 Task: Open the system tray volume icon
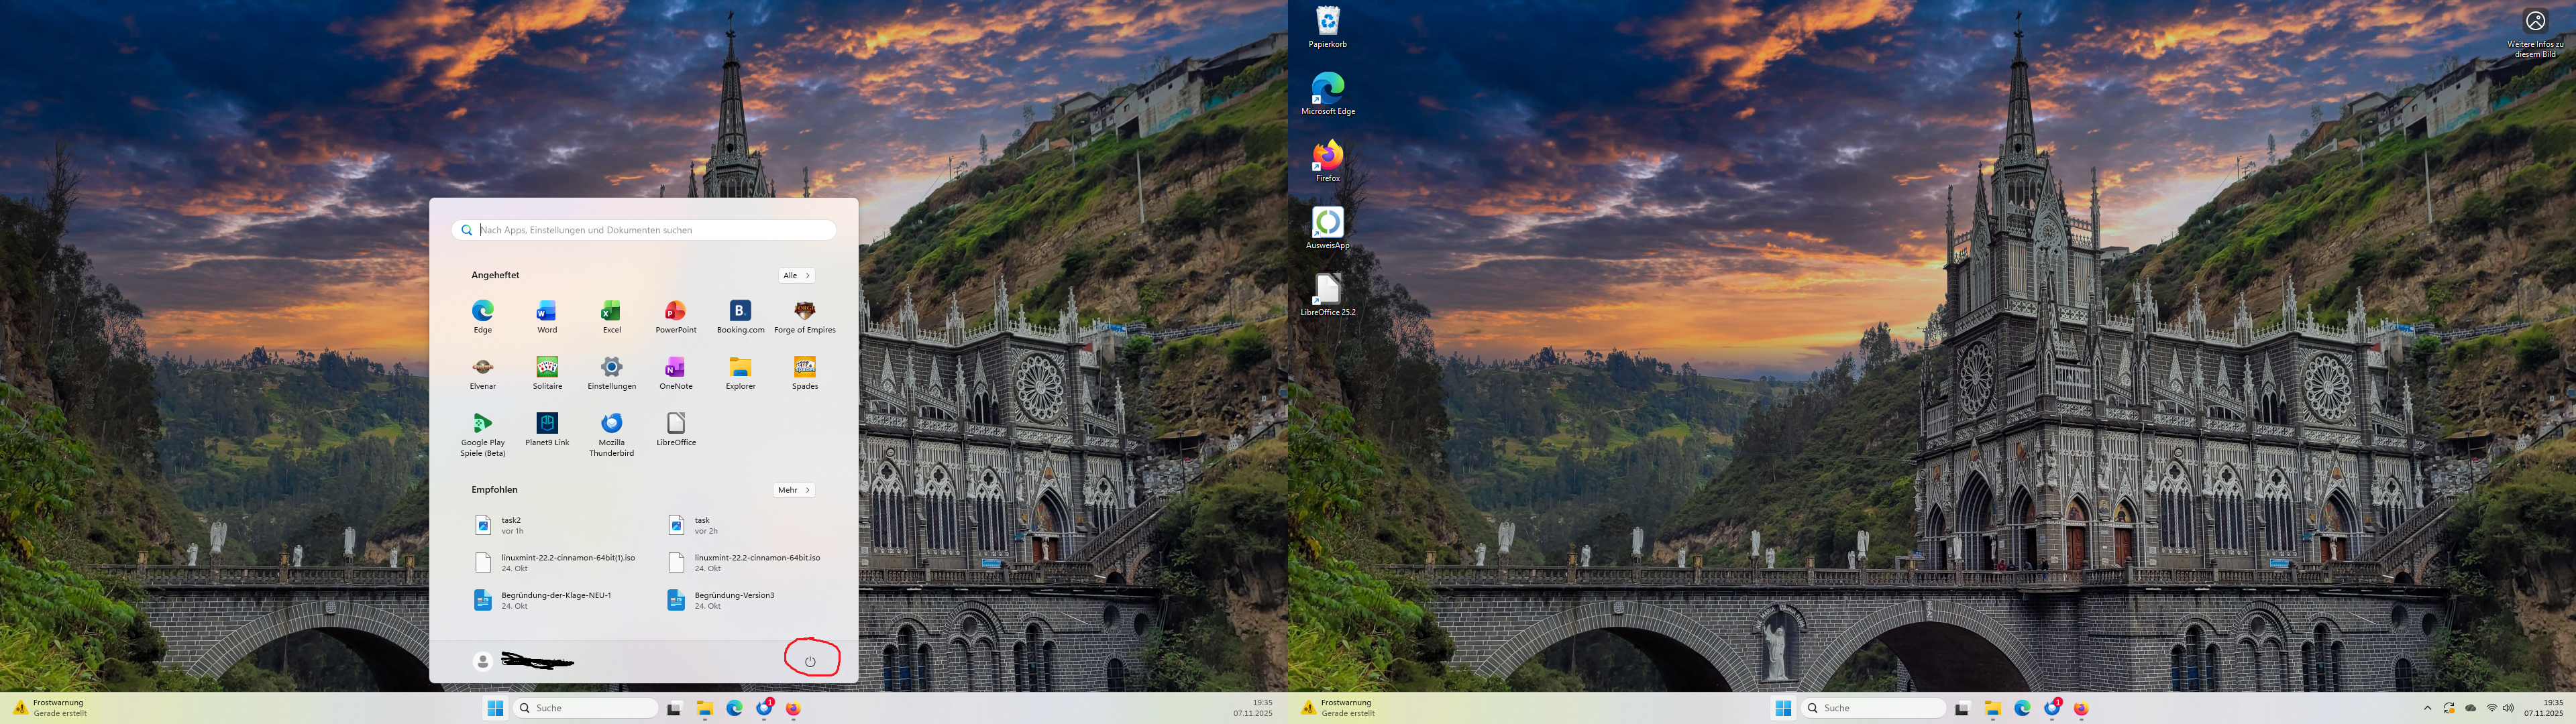pyautogui.click(x=2508, y=708)
